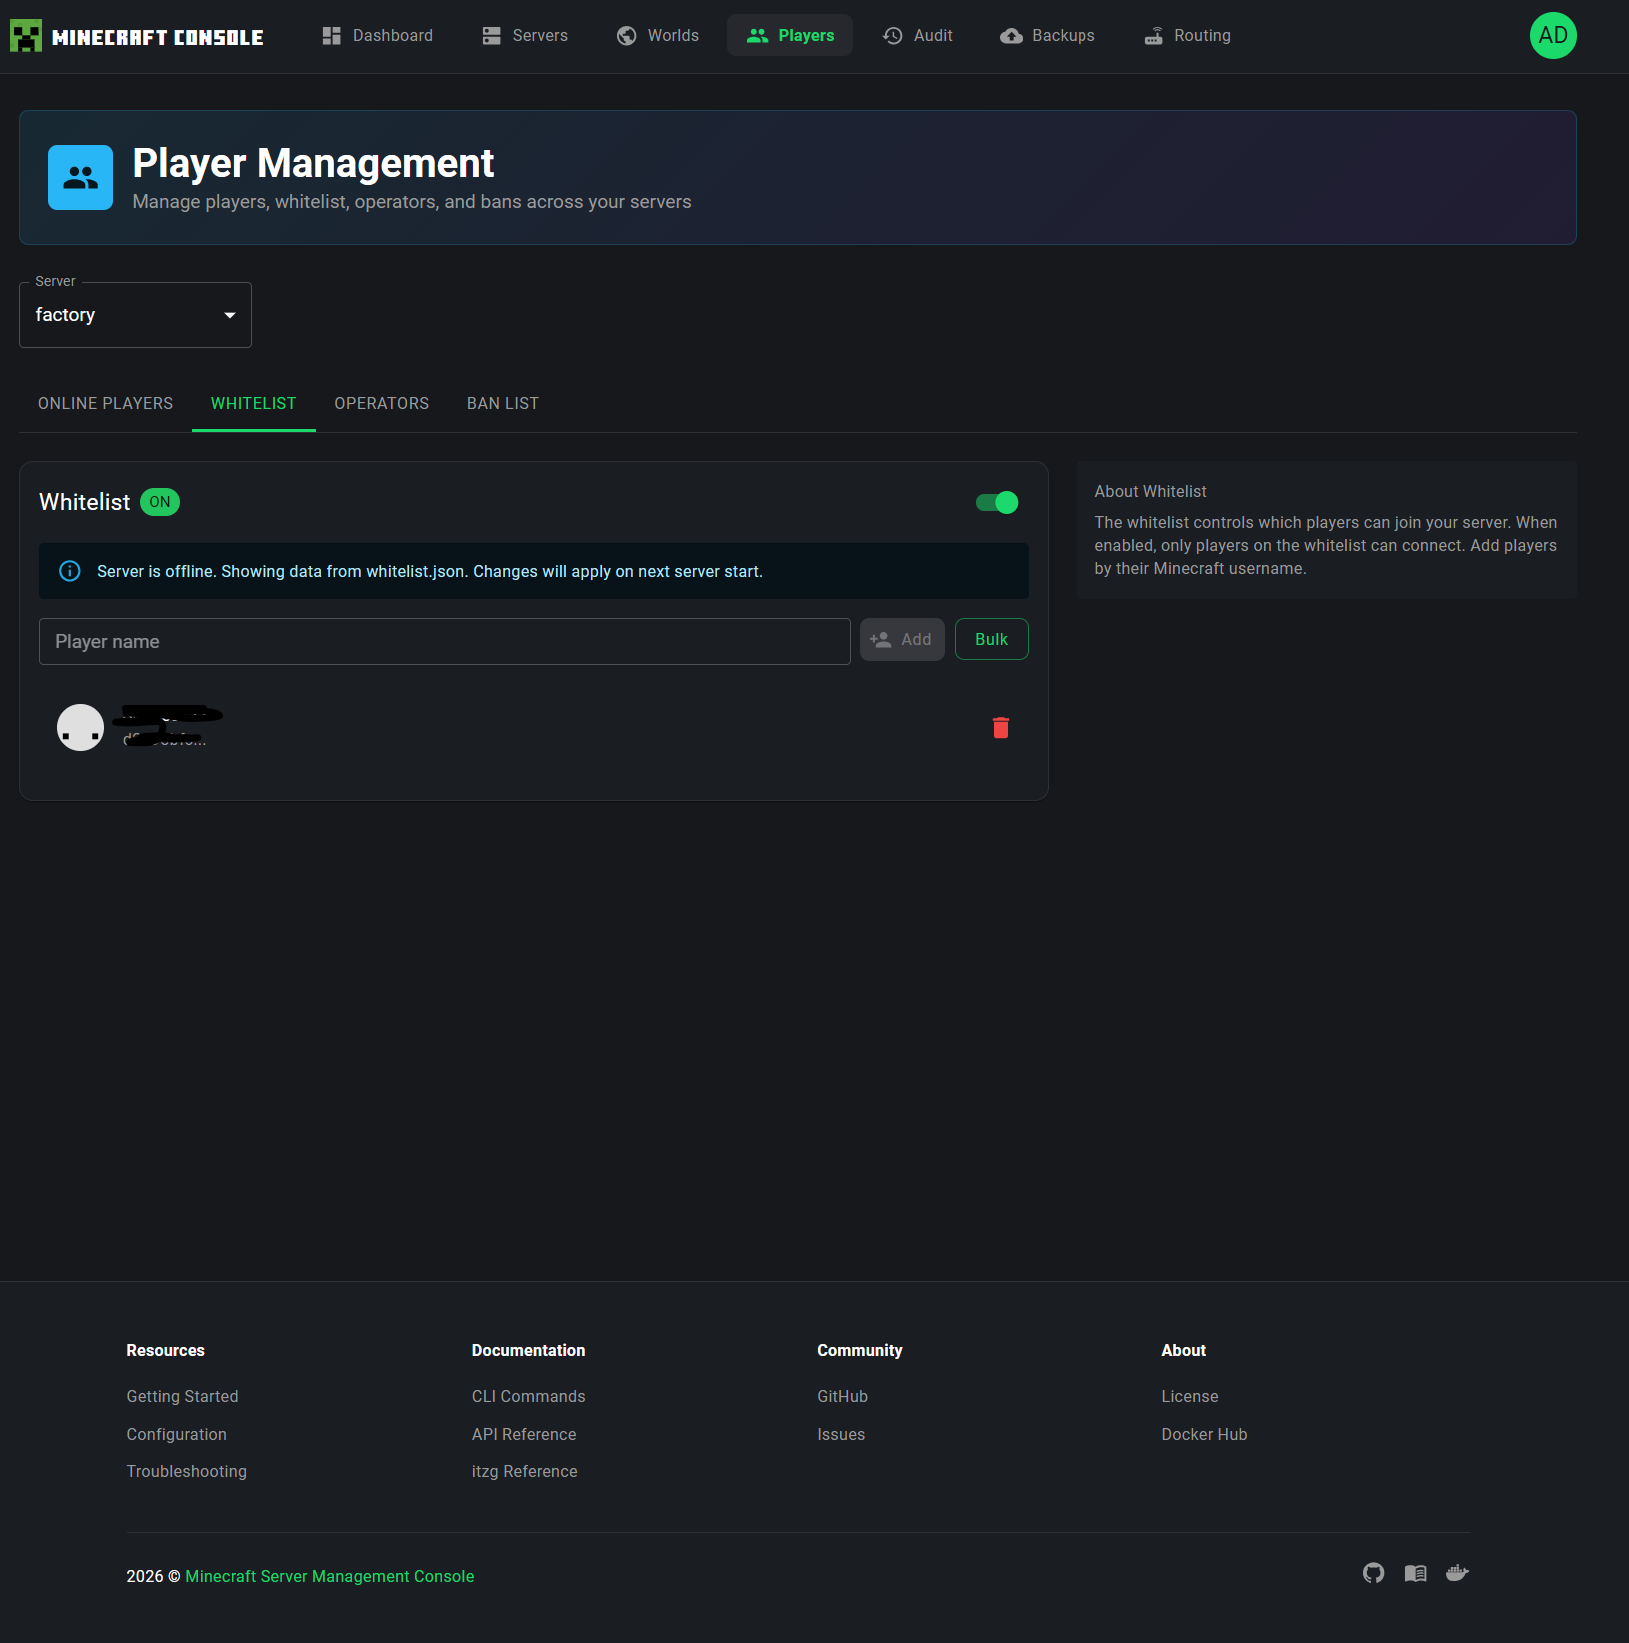Click the 'Player Management' heading
Viewport: 1629px width, 1643px height.
pyautogui.click(x=313, y=163)
